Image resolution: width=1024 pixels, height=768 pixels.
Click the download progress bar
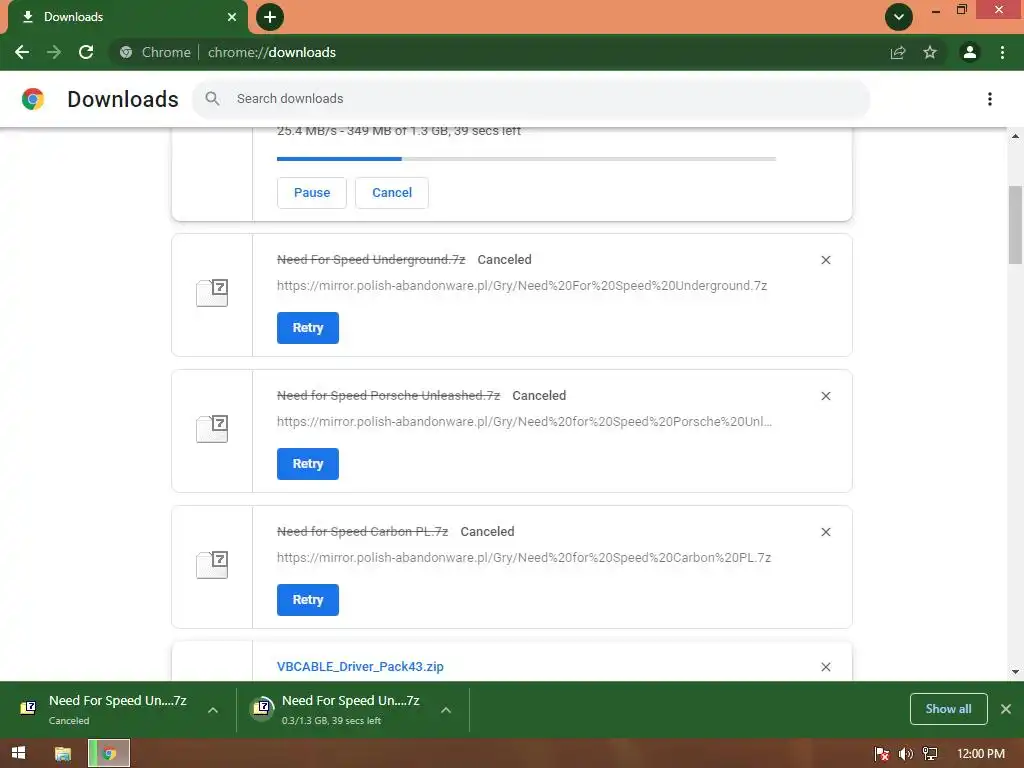(x=526, y=159)
